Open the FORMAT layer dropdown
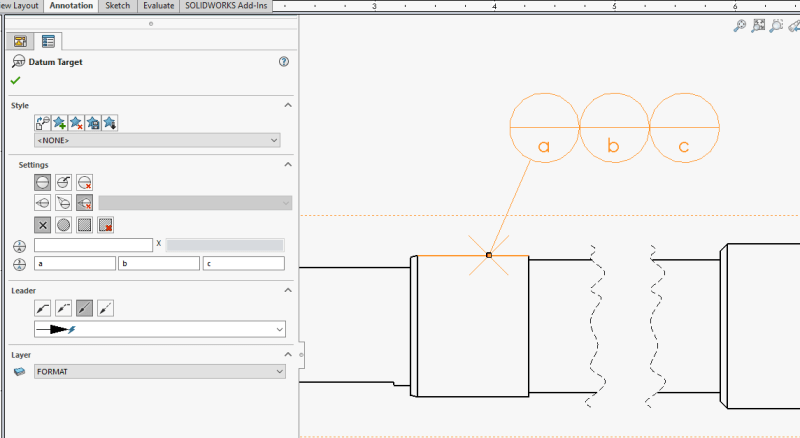Screen dimensions: 800x438 (x=160, y=372)
